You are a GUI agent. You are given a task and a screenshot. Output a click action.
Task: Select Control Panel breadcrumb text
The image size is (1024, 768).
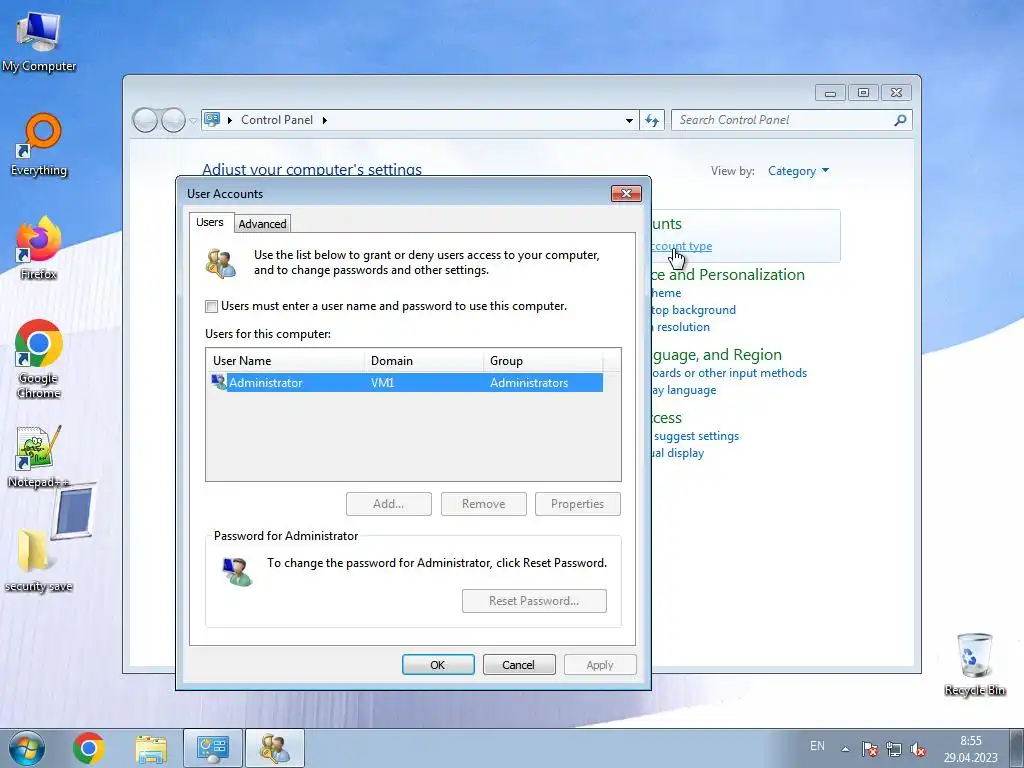click(277, 120)
